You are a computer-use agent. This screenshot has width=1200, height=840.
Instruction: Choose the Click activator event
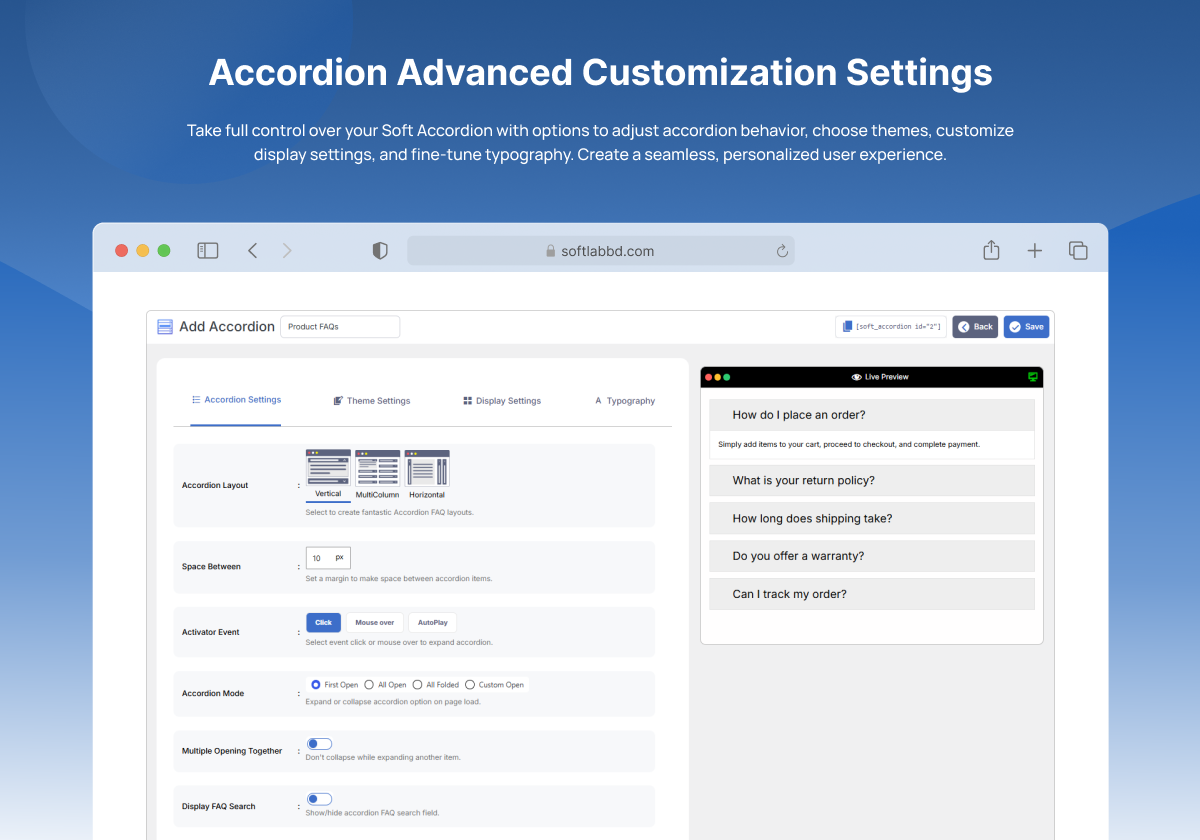[x=323, y=623]
